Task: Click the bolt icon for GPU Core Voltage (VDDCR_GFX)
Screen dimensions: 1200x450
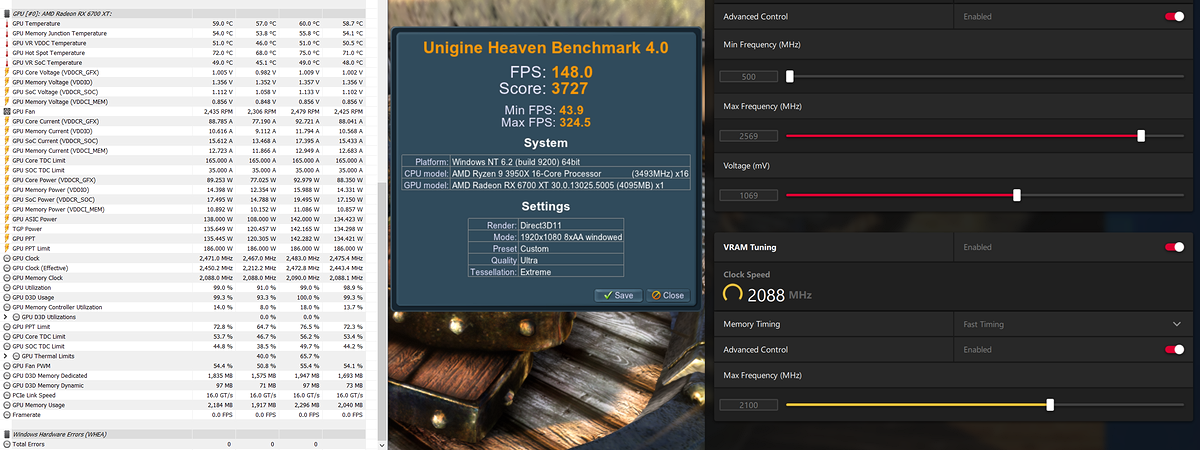Action: [x=7, y=72]
